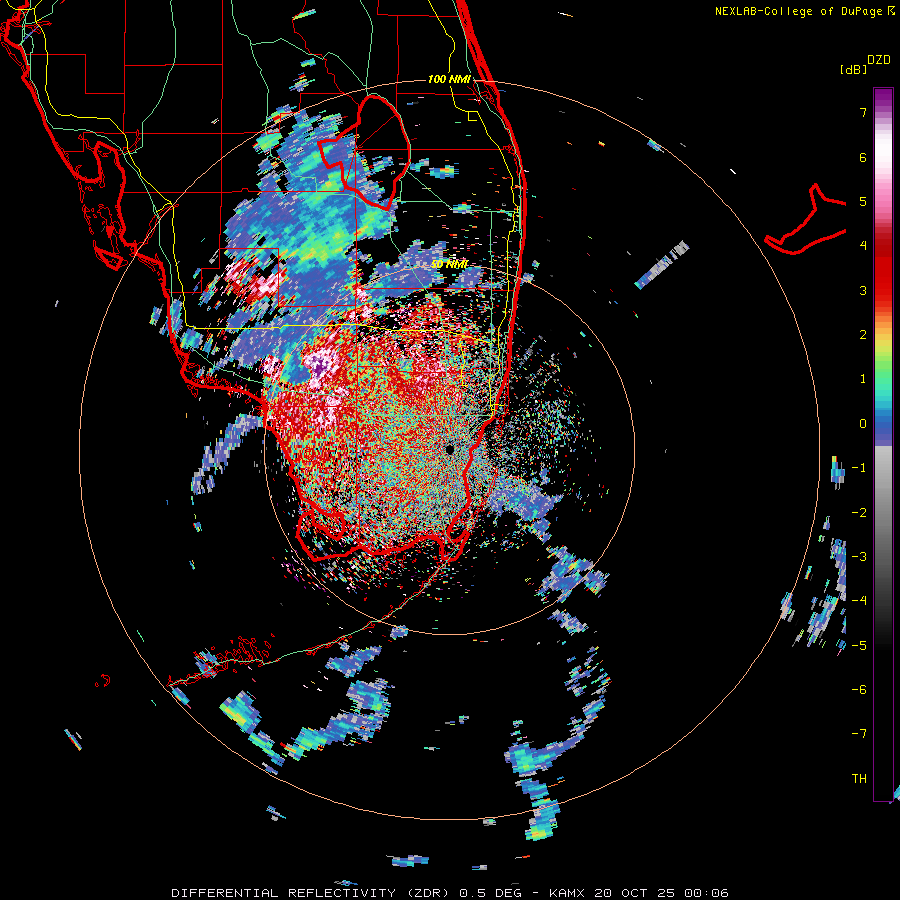Click the positive 1 scale label
Viewport: 900px width, 900px height.
click(863, 379)
